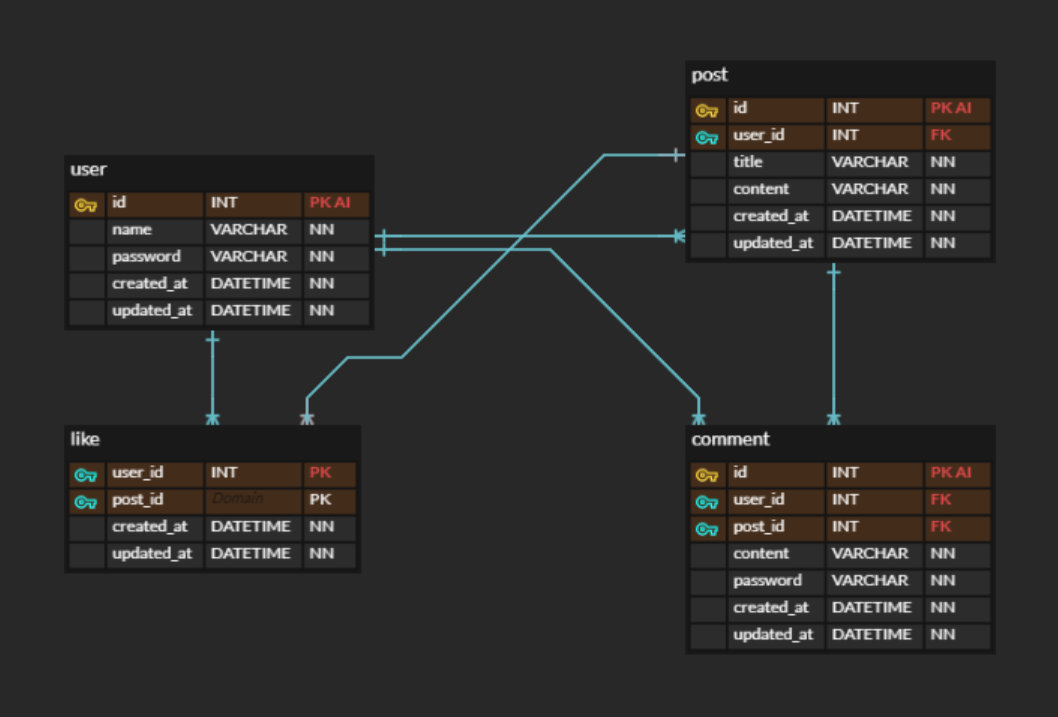1058x717 pixels.
Task: Click the yellow primary key icon in user table
Action: coord(86,204)
